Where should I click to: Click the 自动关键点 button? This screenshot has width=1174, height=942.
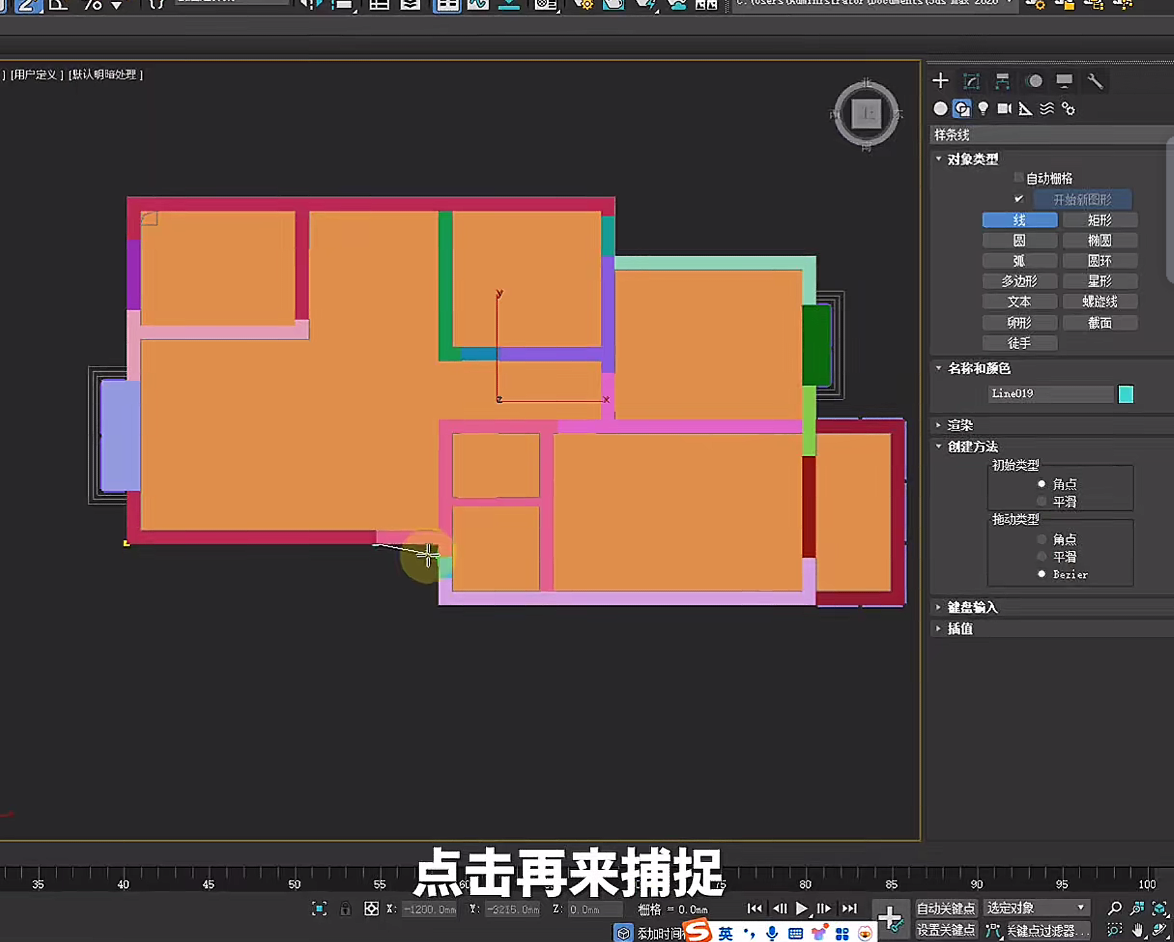pos(945,908)
